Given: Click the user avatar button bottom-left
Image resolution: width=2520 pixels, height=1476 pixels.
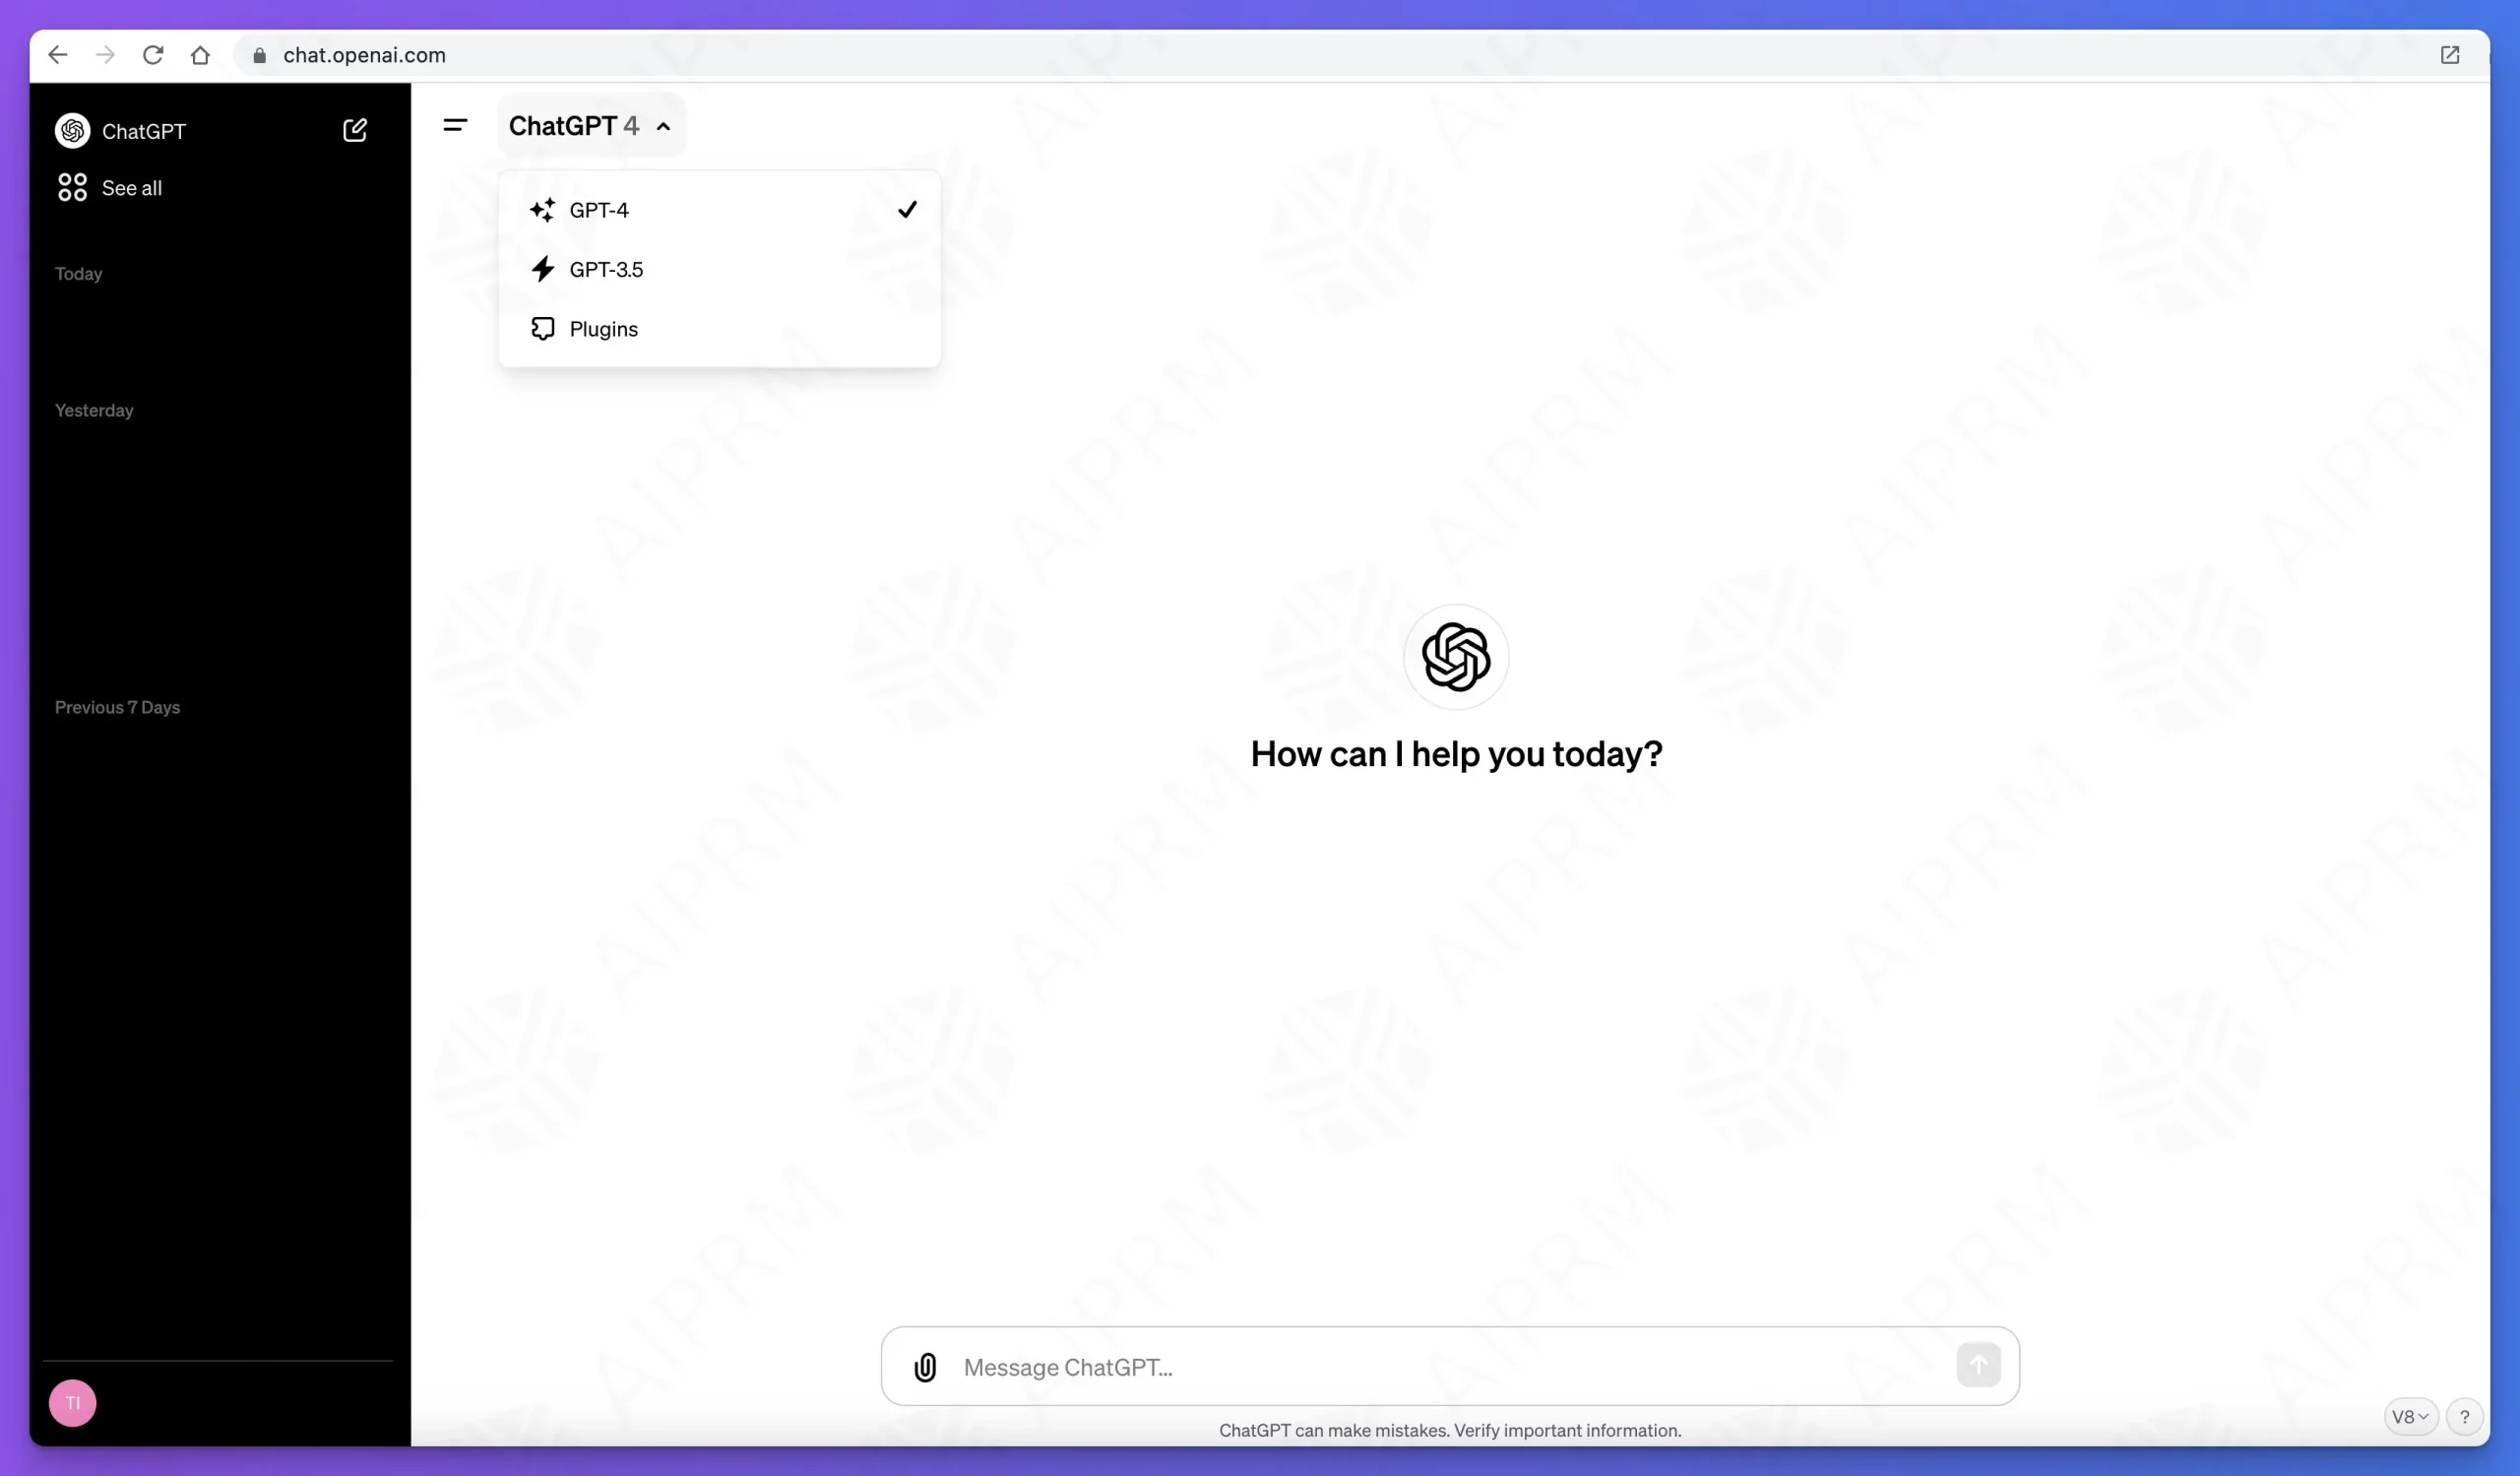Looking at the screenshot, I should [x=72, y=1402].
